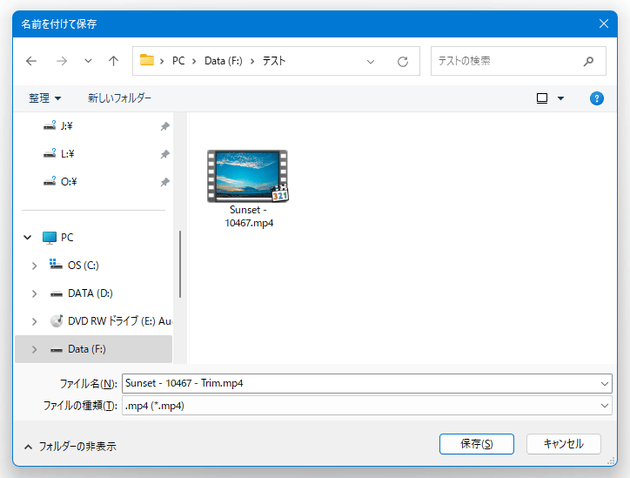Select テスト in the address breadcrumb

tap(274, 61)
